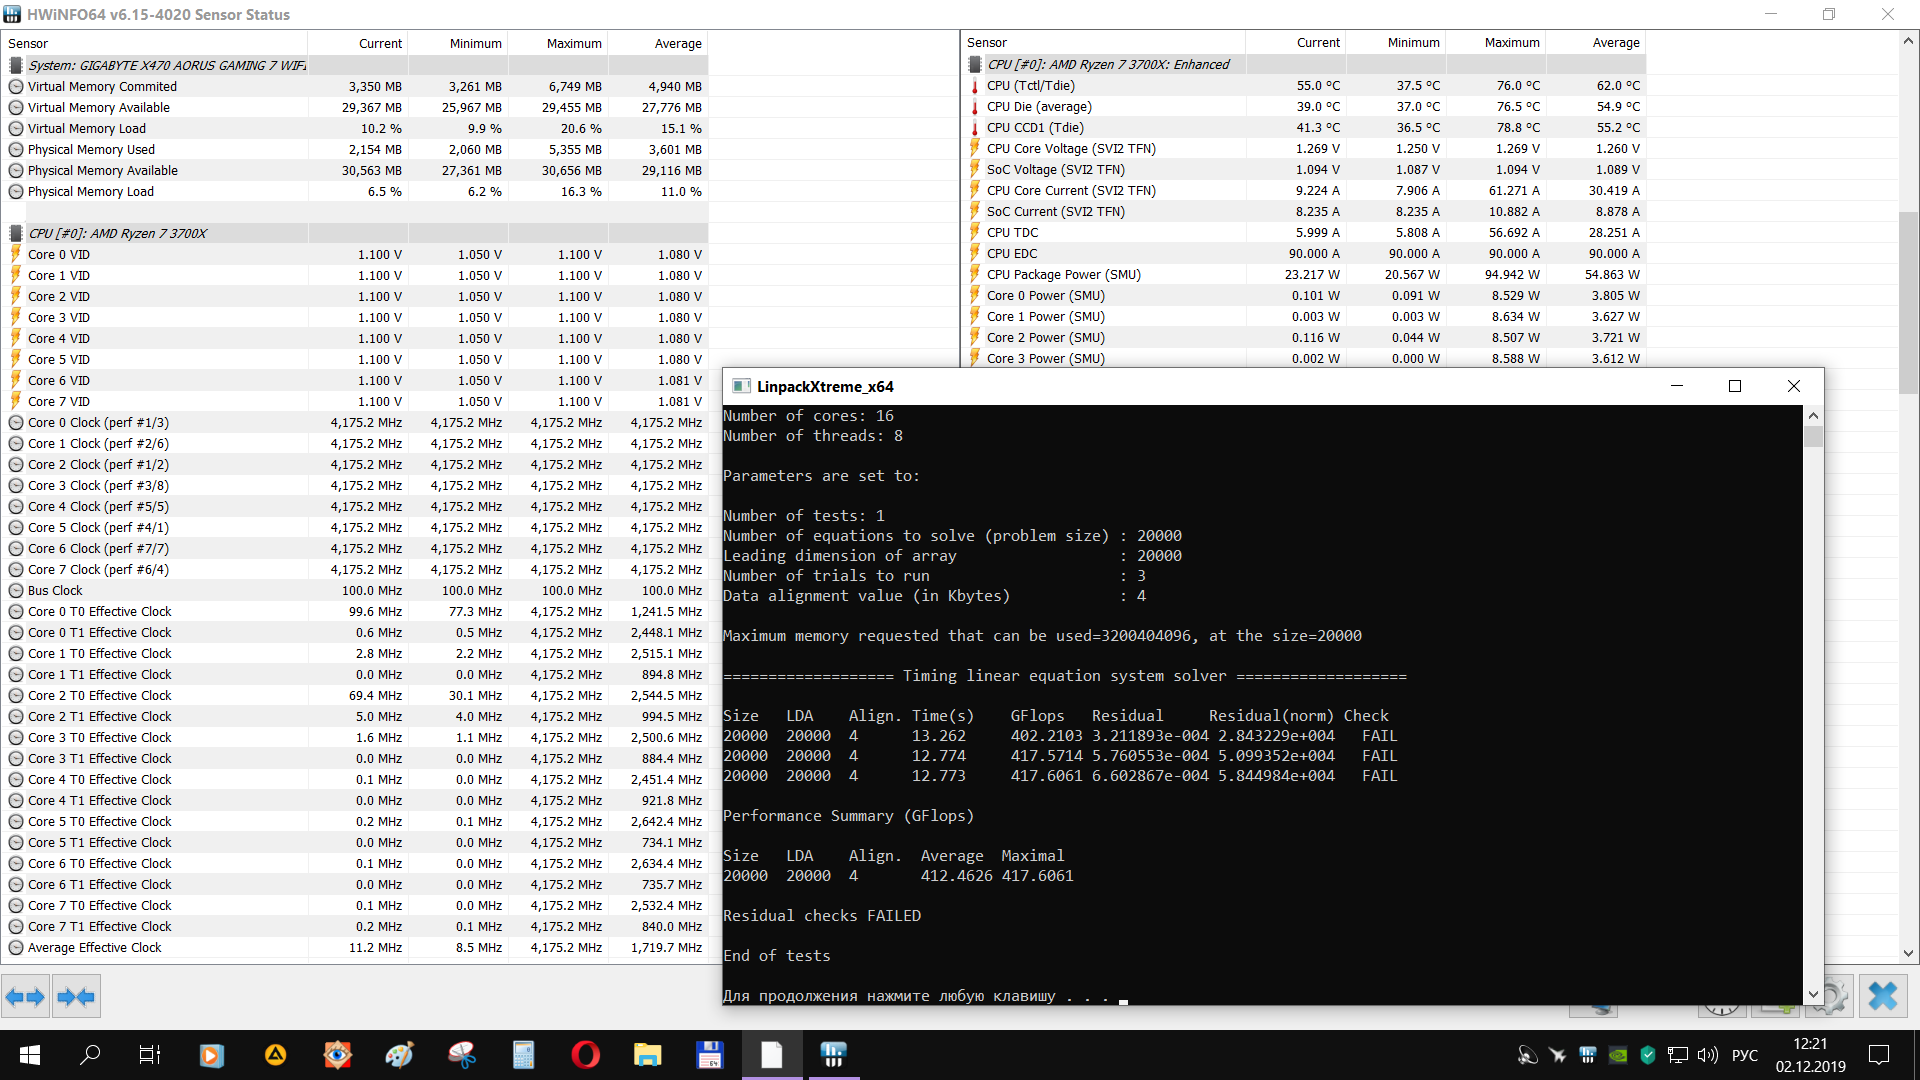Switch input language via РУС indicator
Image resolution: width=1920 pixels, height=1080 pixels.
pyautogui.click(x=1744, y=1055)
